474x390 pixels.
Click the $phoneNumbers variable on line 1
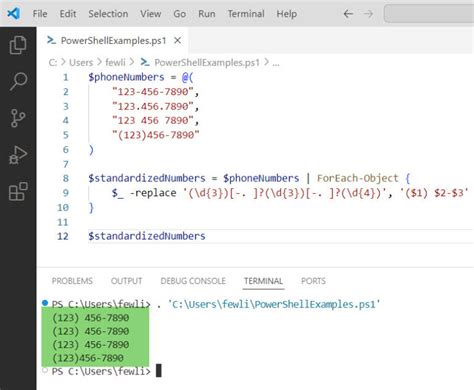tap(126, 77)
